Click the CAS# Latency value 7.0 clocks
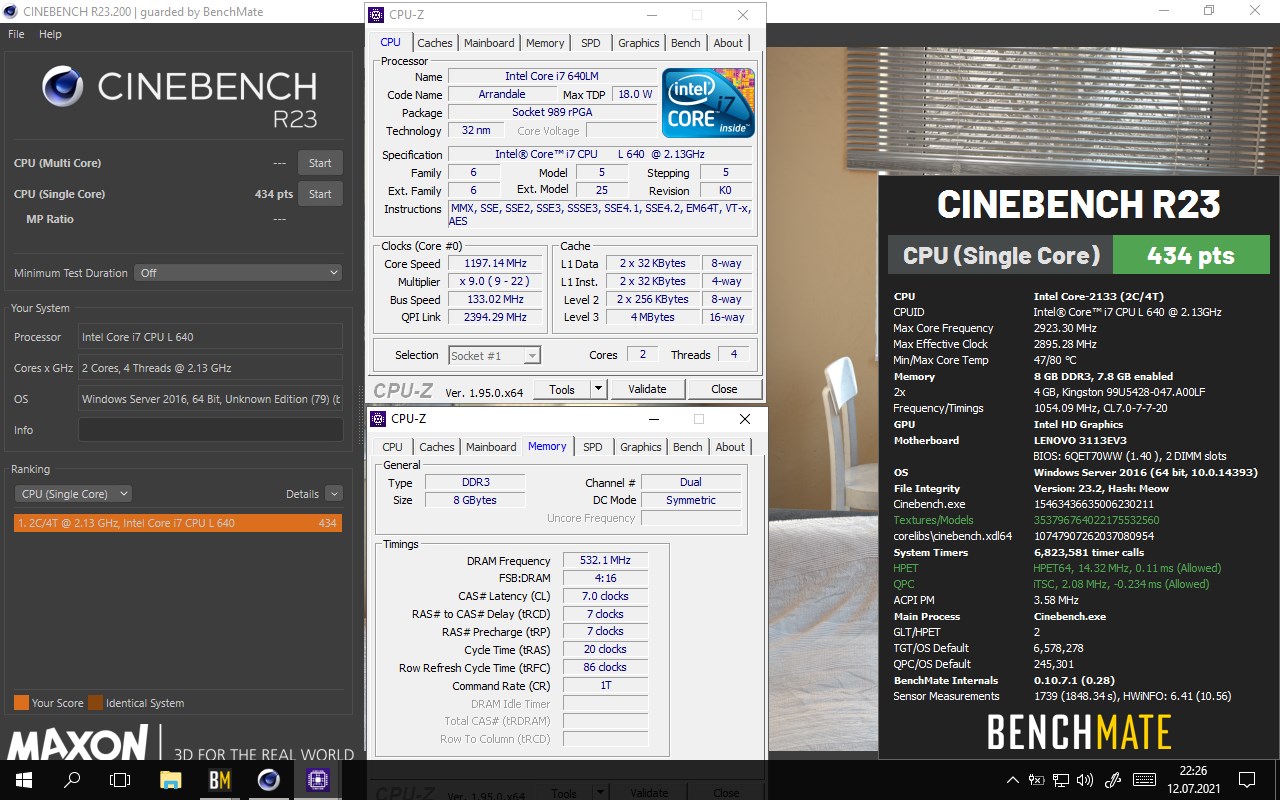This screenshot has height=800, width=1280. click(605, 596)
